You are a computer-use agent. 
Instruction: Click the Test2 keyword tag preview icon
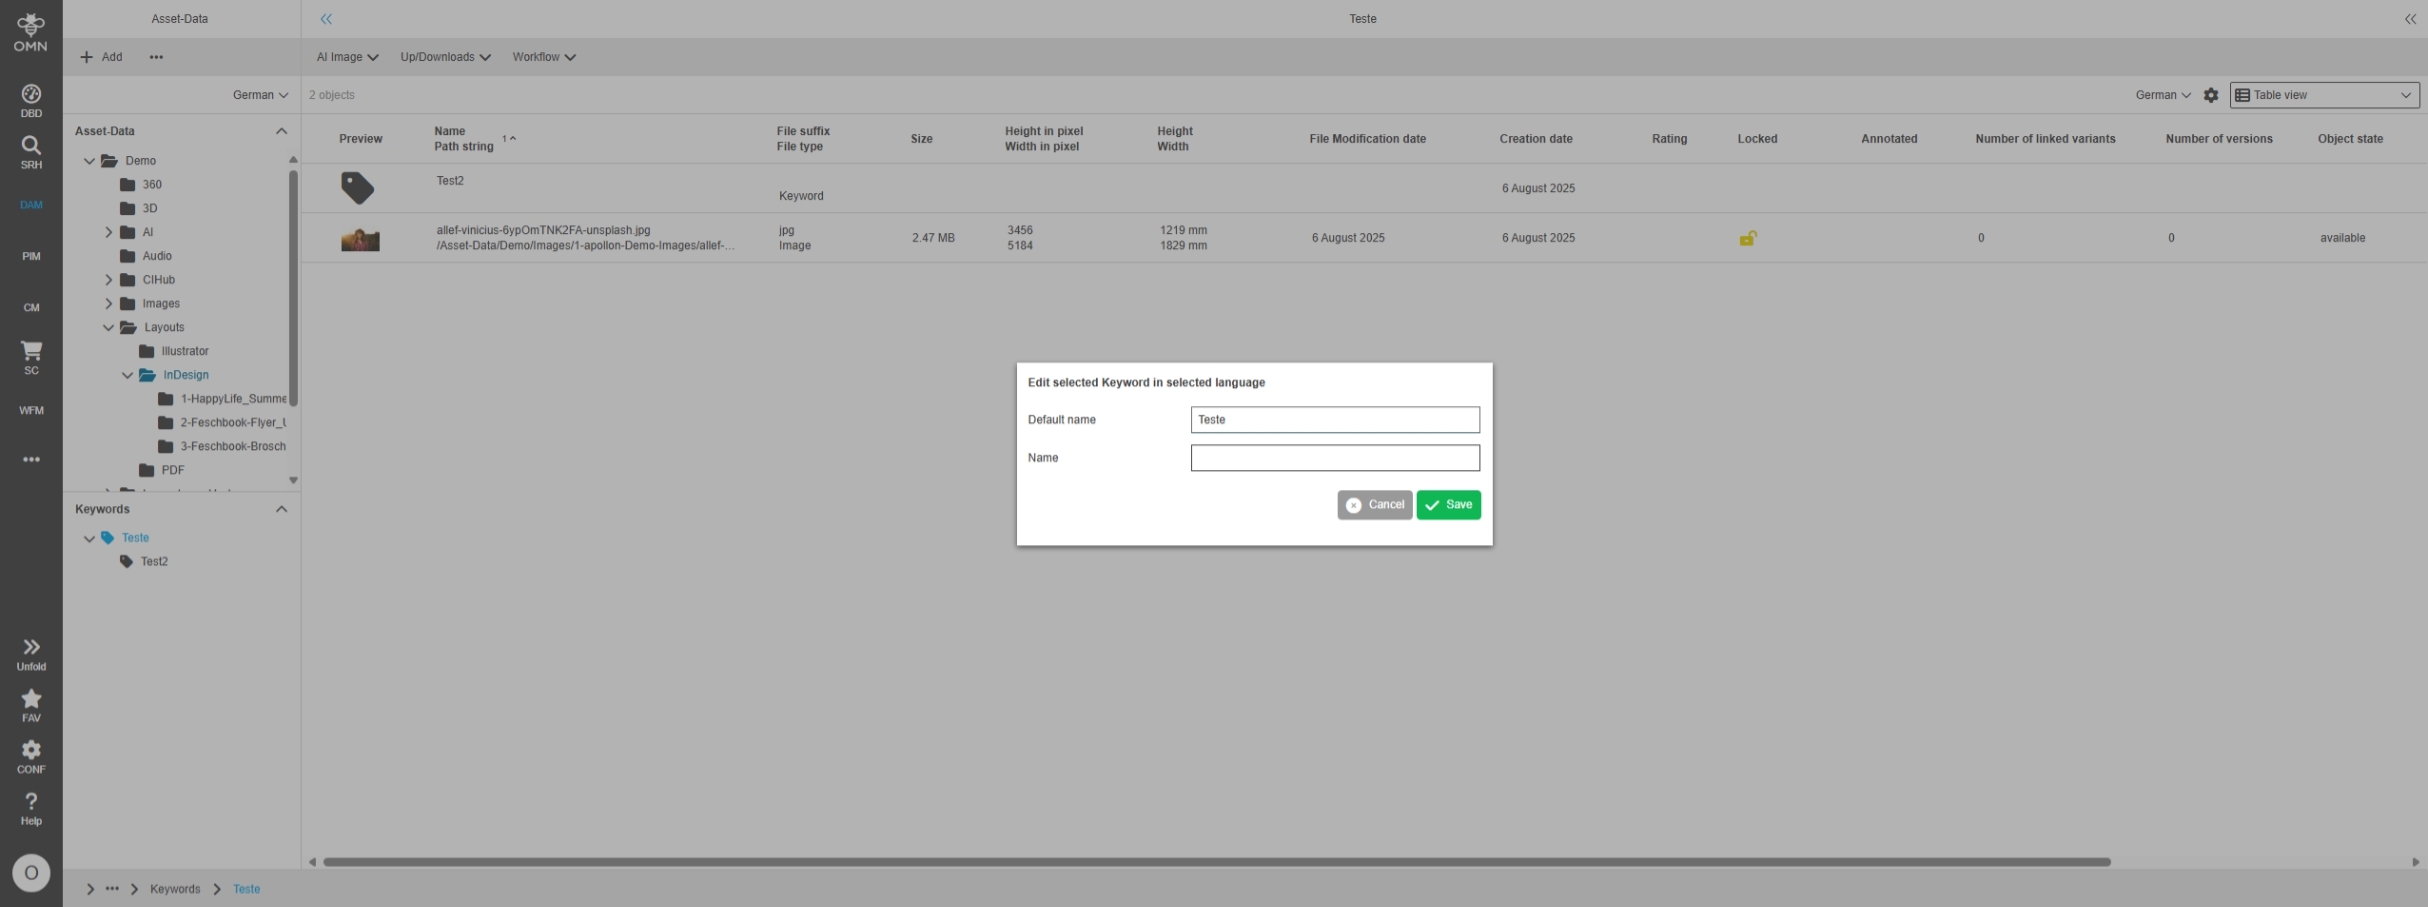pyautogui.click(x=357, y=188)
